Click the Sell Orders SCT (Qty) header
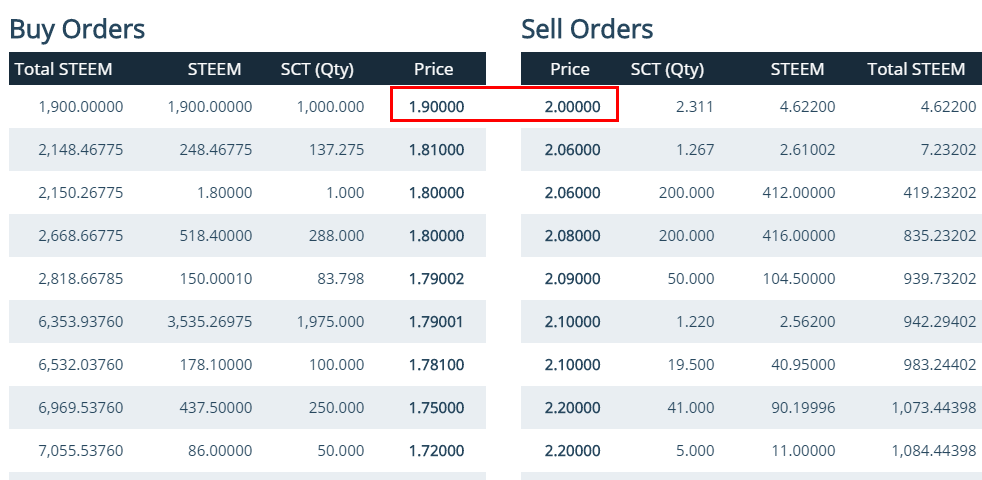The image size is (982, 480). 667,70
